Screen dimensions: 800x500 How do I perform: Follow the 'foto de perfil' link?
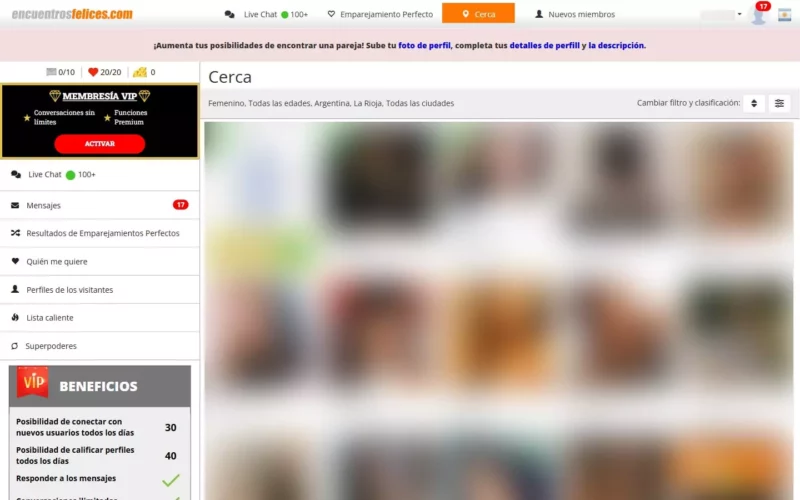coord(424,45)
